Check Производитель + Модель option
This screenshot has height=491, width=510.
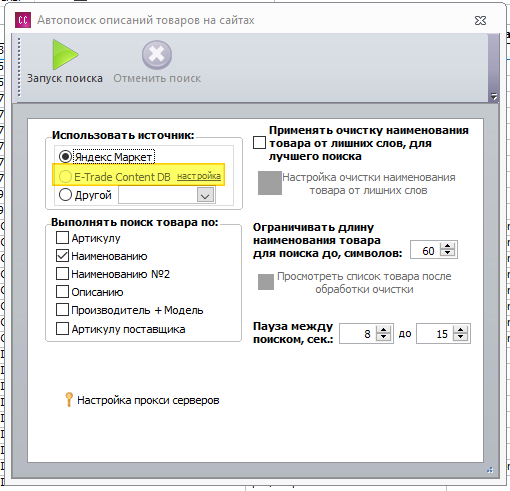point(62,310)
